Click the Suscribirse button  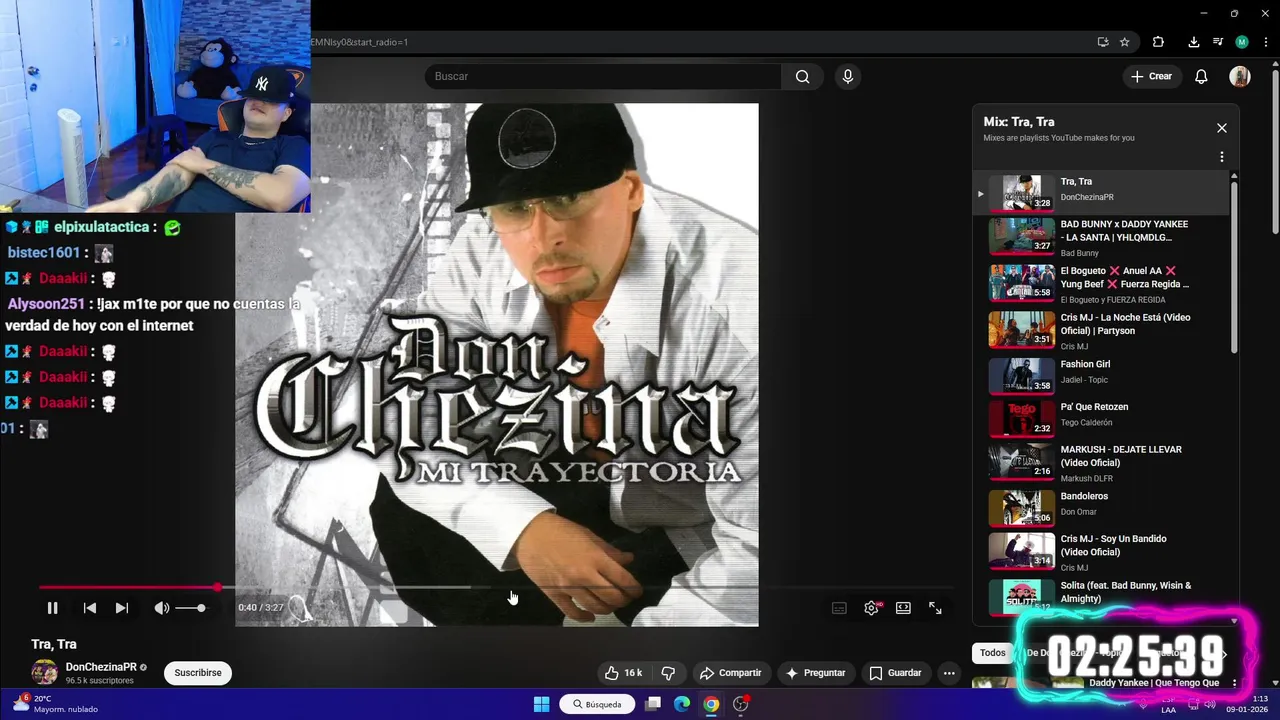pyautogui.click(x=198, y=673)
